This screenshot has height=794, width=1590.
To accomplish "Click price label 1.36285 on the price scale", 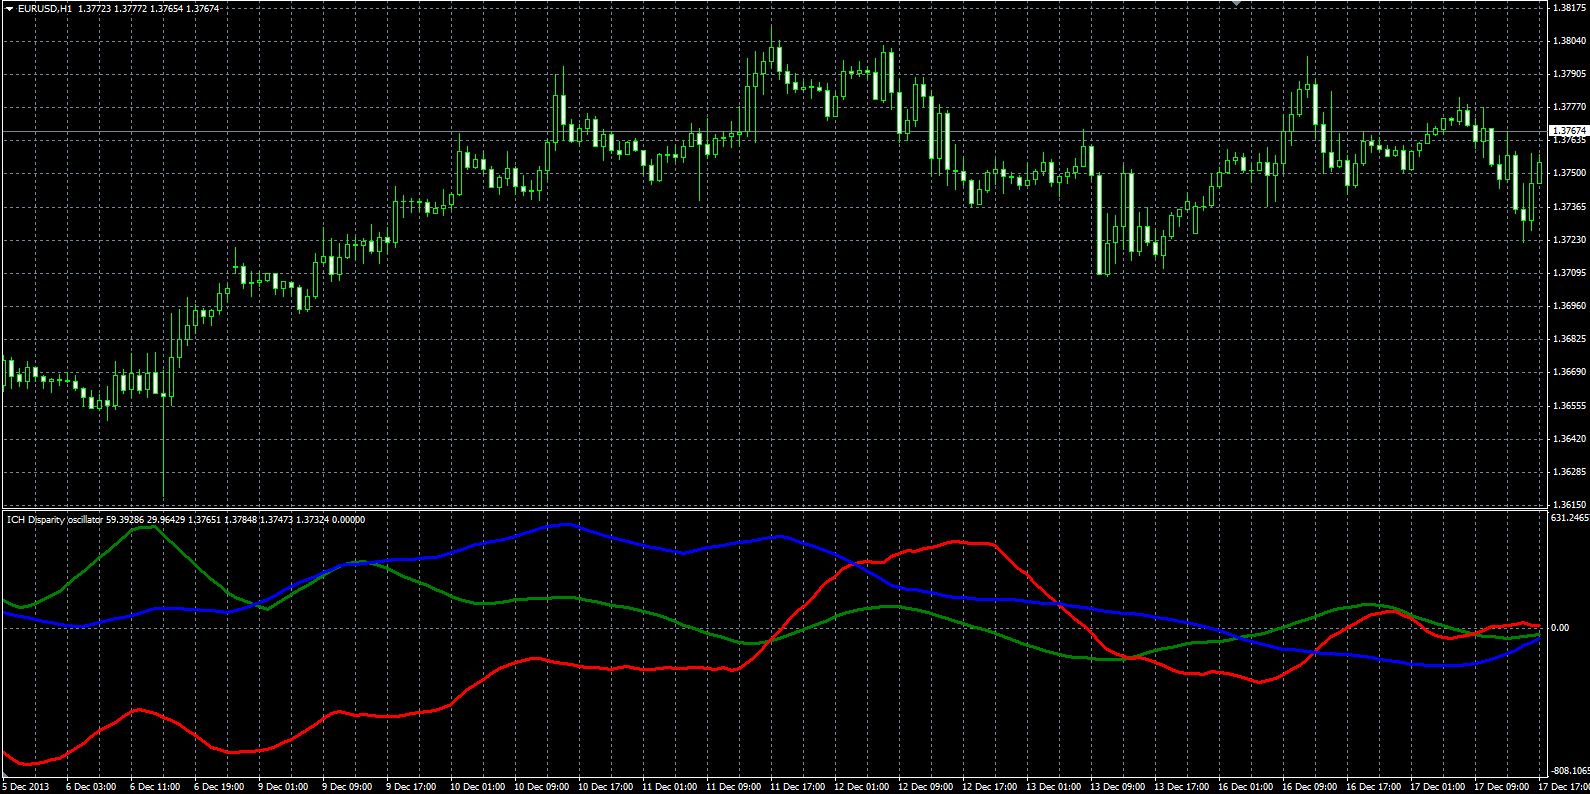I will (x=1569, y=472).
